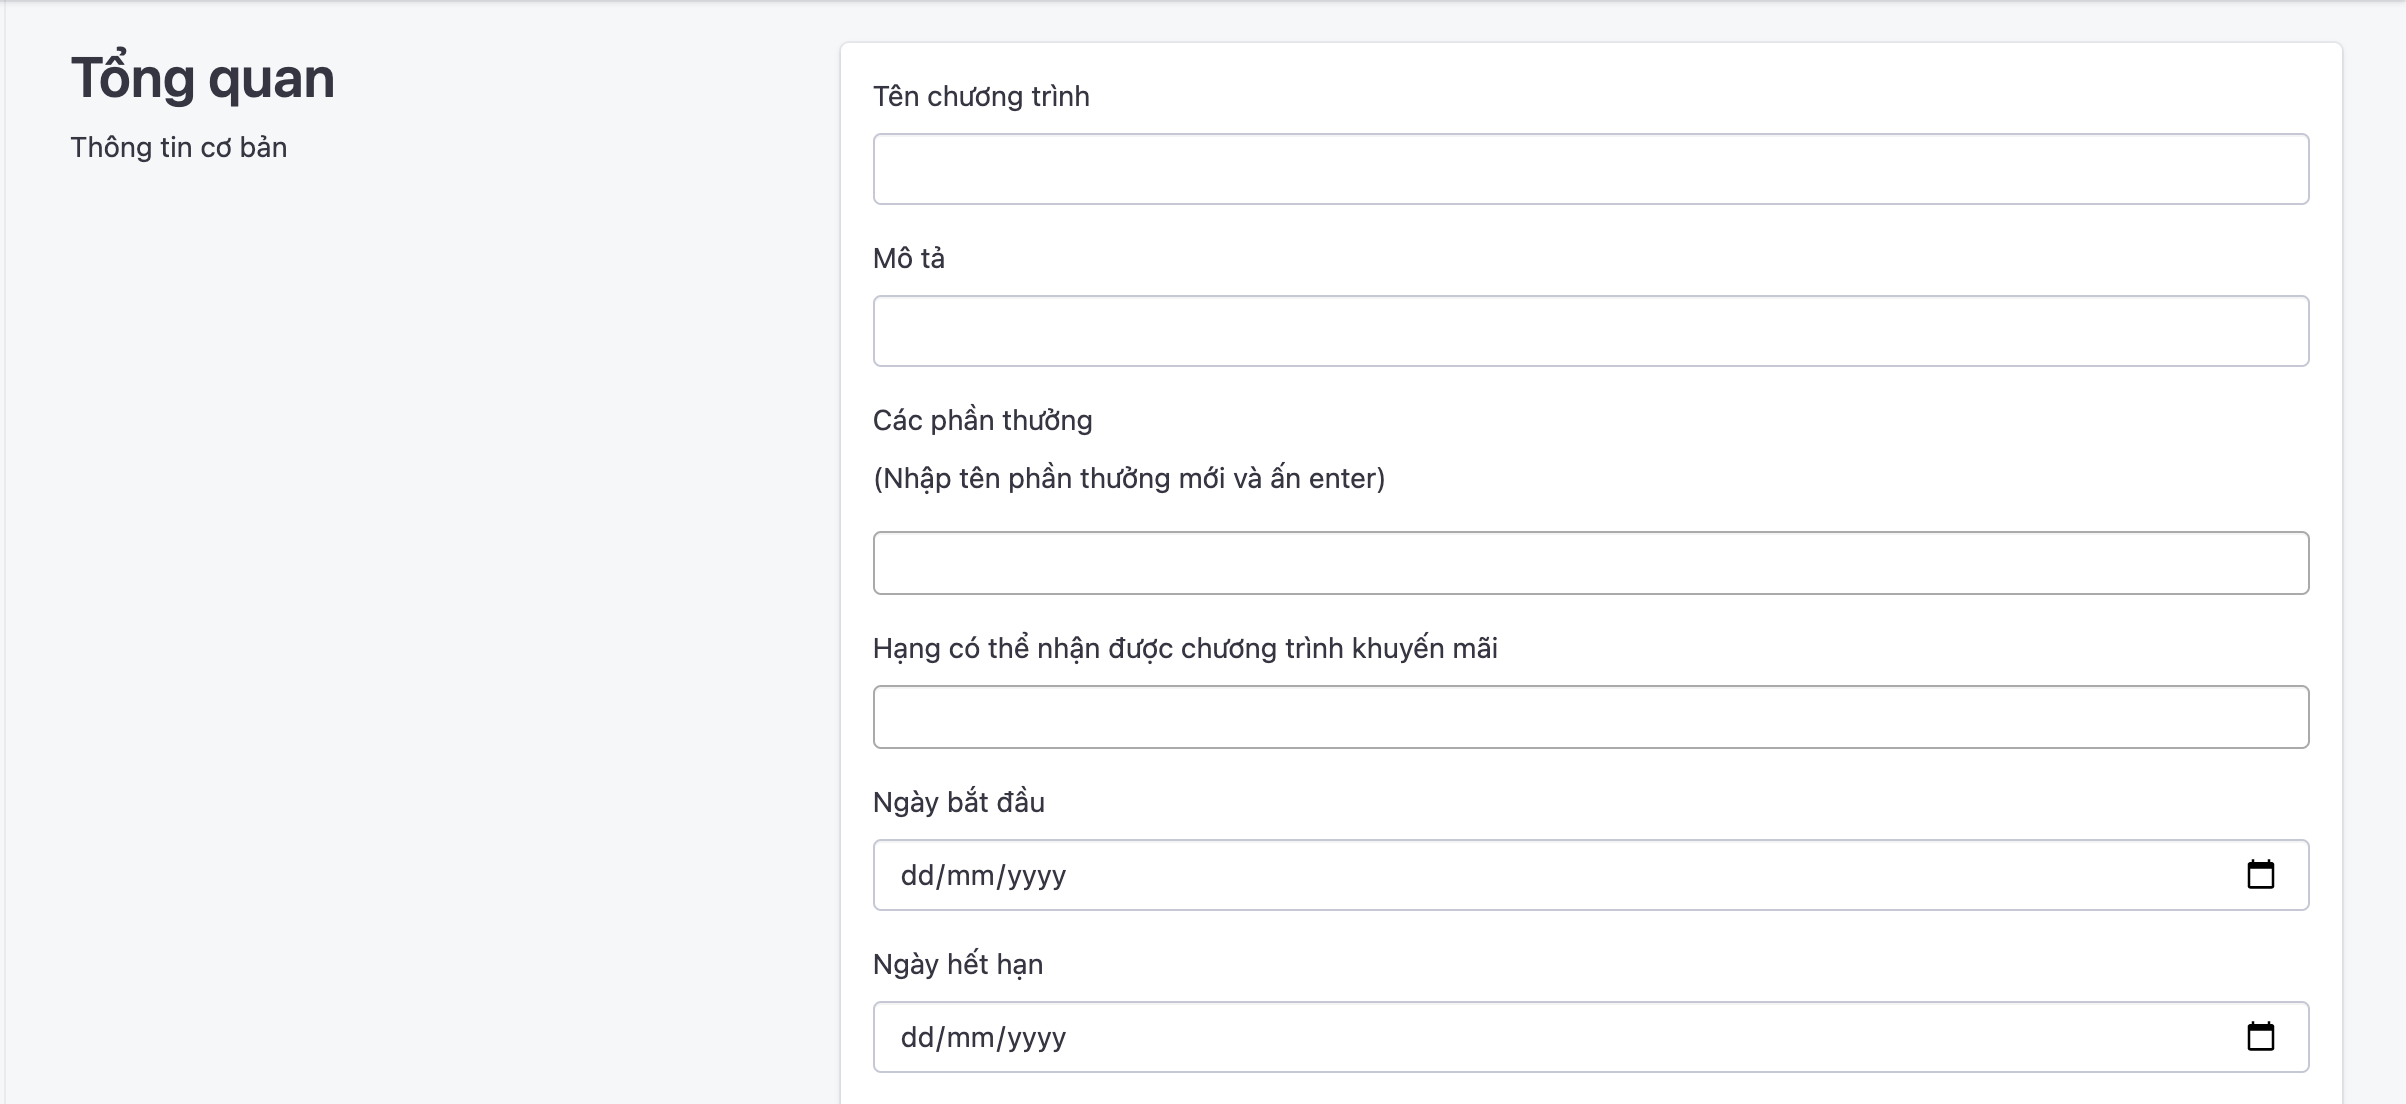The width and height of the screenshot is (2406, 1104).
Task: Click the Tổng quan heading
Action: pos(202,78)
